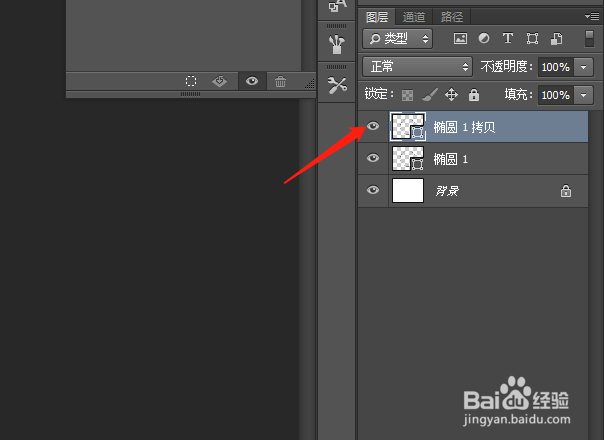Click the 背景 layer lock icon
The image size is (604, 440).
coord(566,191)
